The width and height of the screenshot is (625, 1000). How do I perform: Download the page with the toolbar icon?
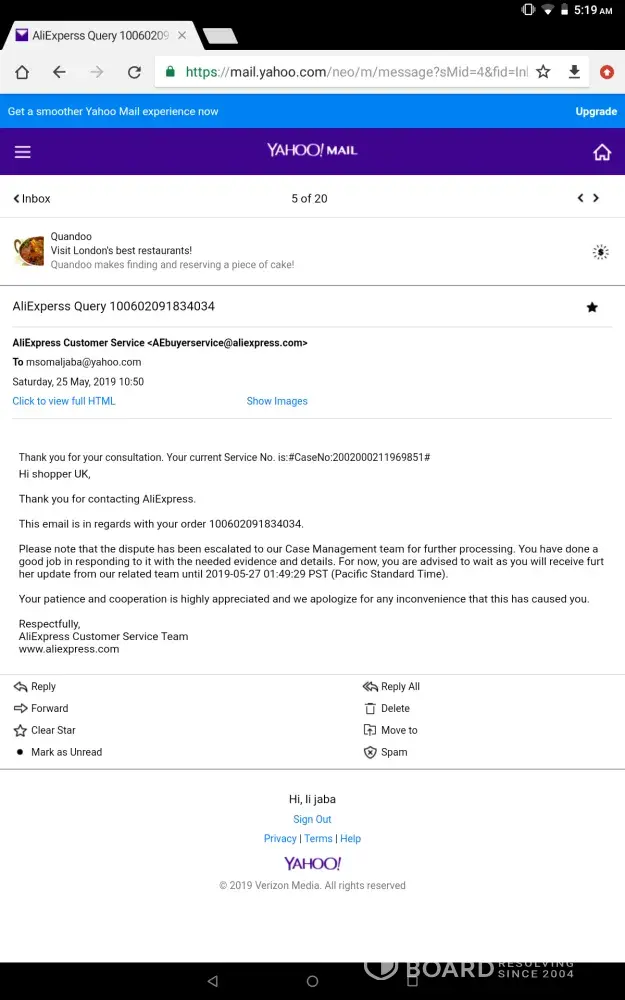click(x=574, y=72)
